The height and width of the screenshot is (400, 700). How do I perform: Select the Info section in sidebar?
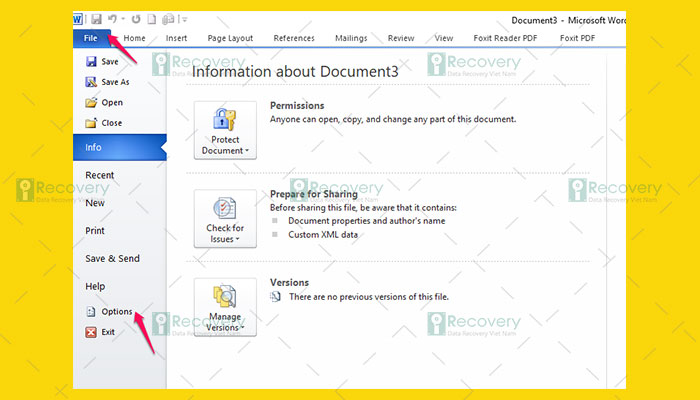(120, 147)
